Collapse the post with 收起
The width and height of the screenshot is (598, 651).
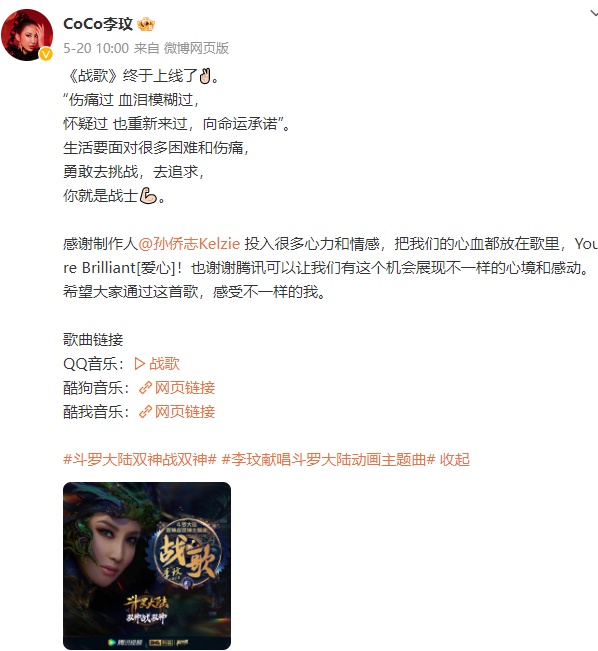tap(455, 460)
